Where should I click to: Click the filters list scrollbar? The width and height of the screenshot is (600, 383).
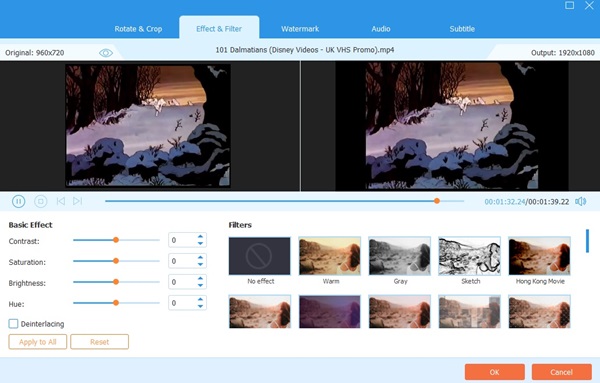coord(587,241)
